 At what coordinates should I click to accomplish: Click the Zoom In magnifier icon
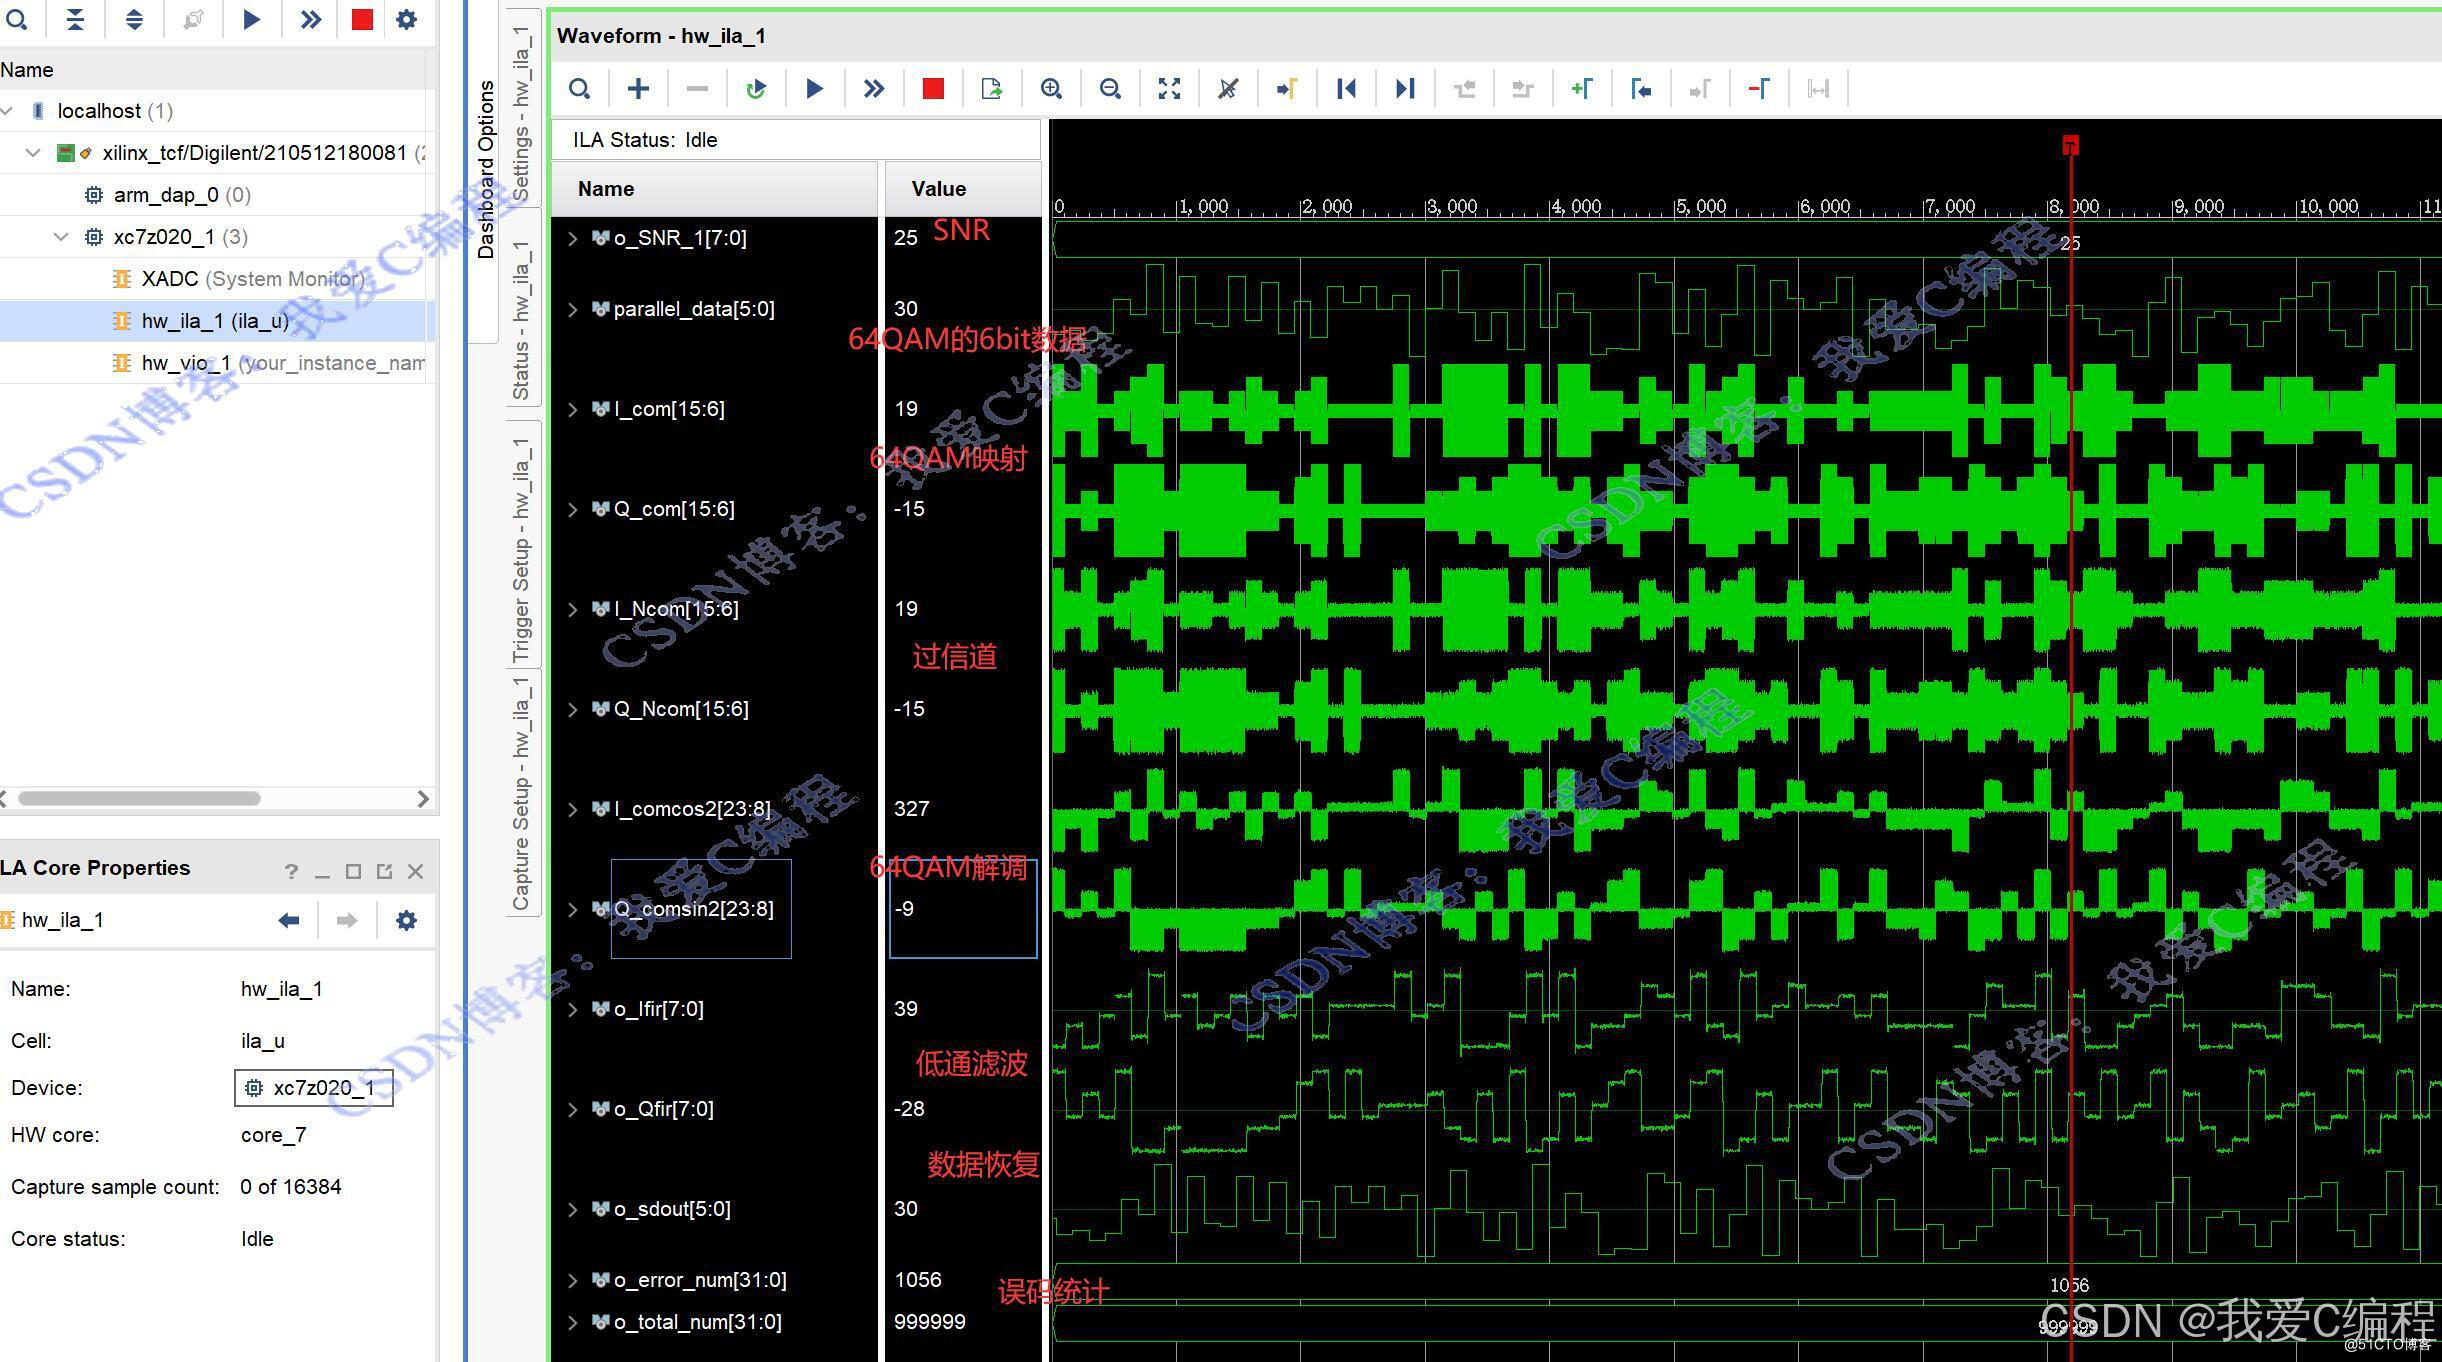click(x=1050, y=89)
